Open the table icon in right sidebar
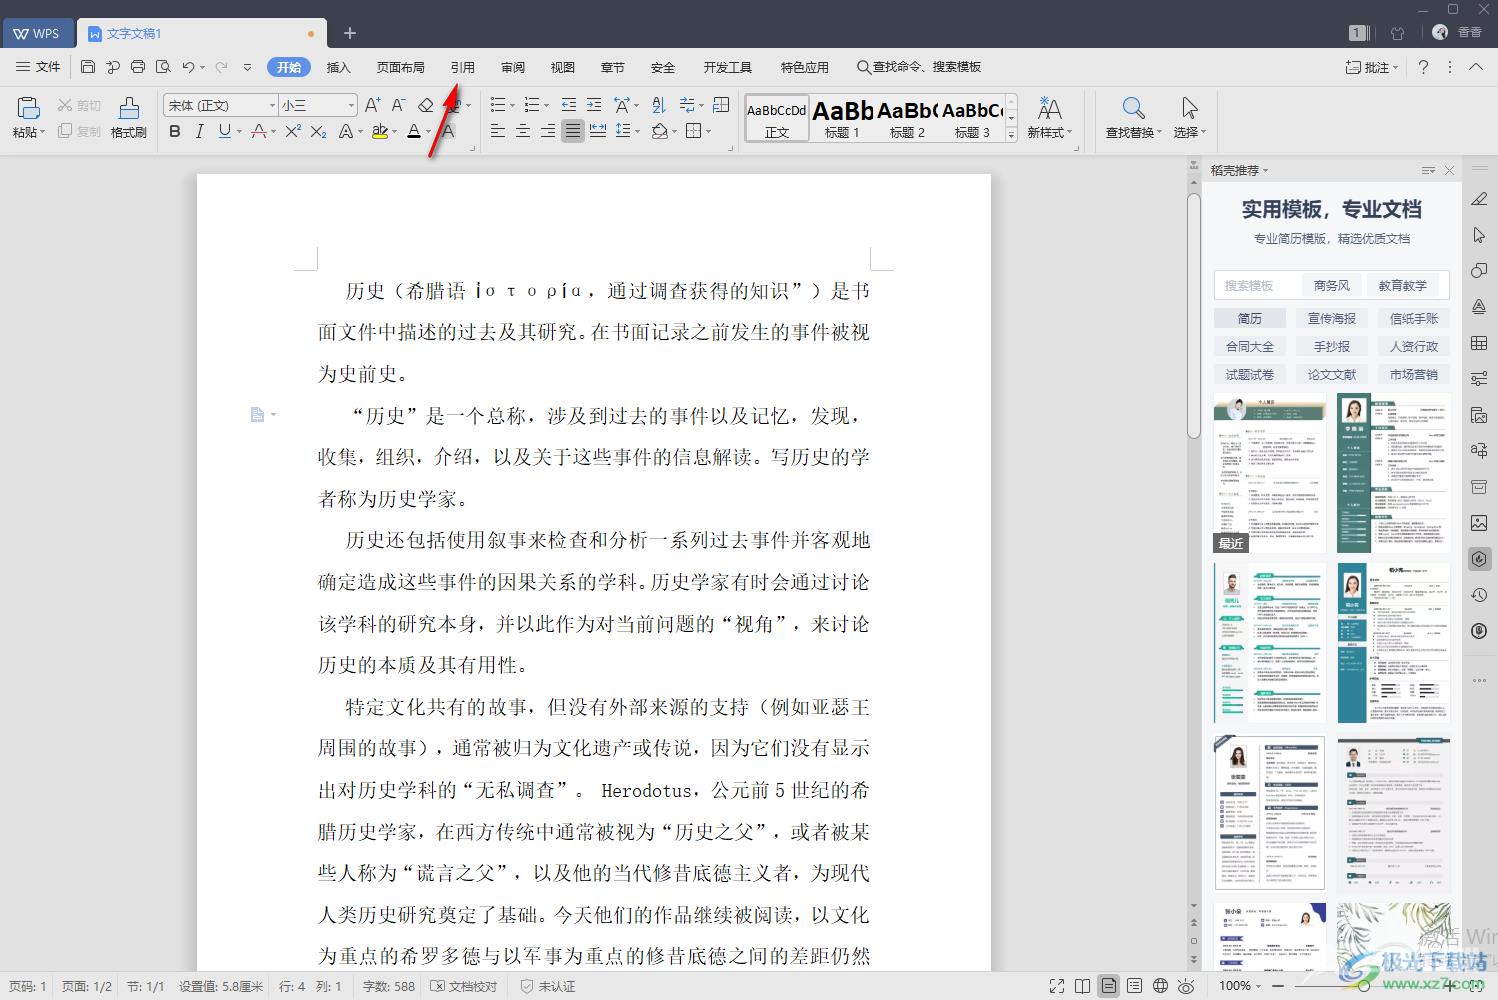 click(x=1479, y=343)
